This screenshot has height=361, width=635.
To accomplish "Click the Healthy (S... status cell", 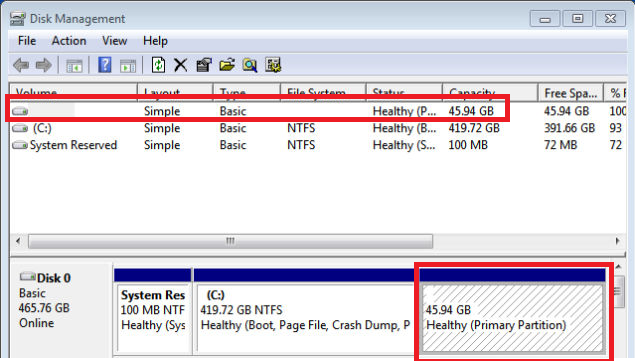I will [x=404, y=145].
